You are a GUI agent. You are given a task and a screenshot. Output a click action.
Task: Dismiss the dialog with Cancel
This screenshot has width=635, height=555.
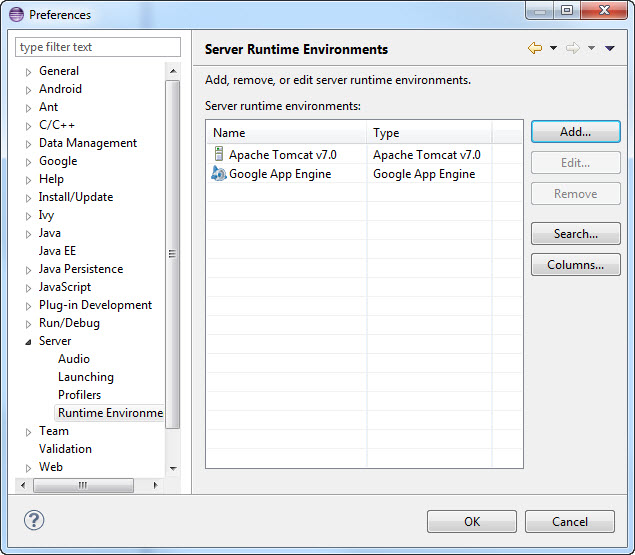coord(570,521)
